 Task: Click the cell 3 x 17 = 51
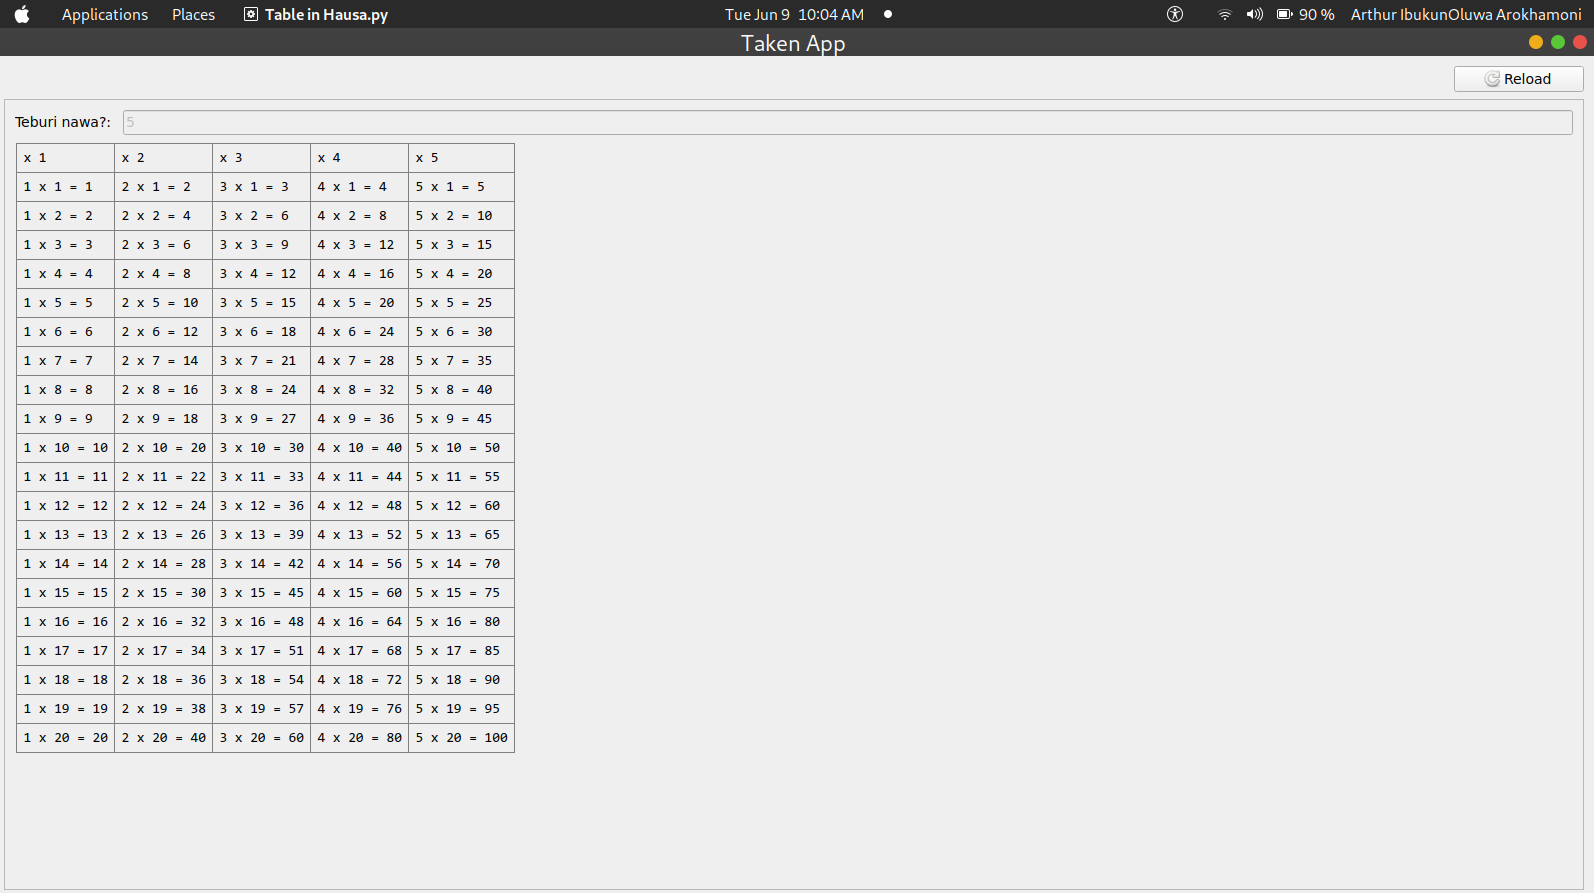[x=262, y=651]
